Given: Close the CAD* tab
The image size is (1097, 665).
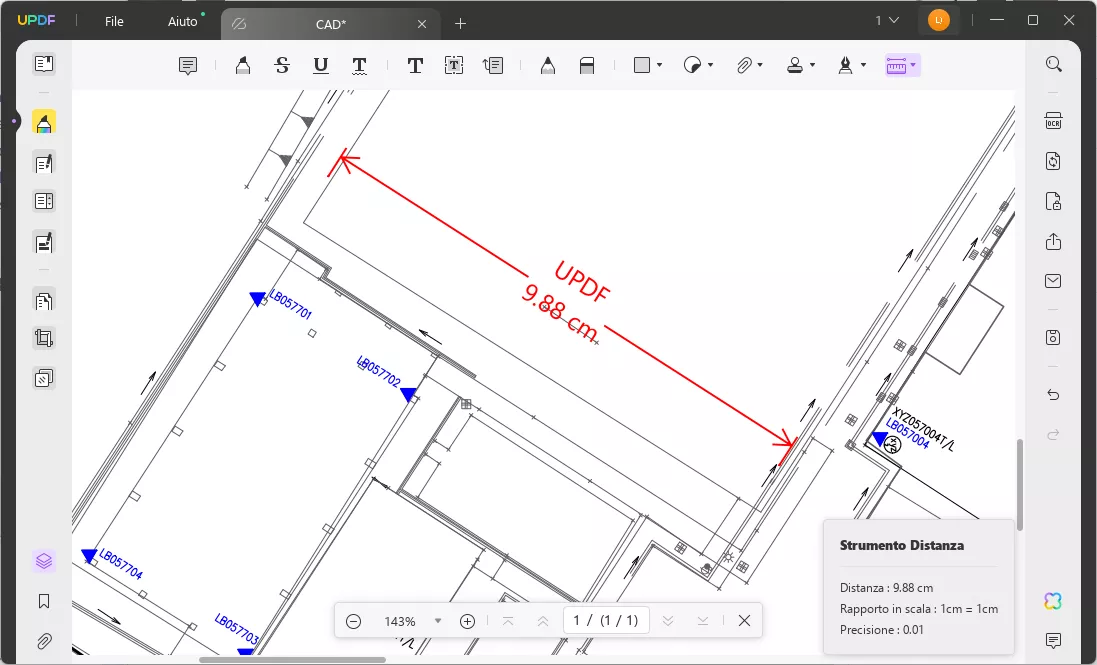Looking at the screenshot, I should pos(422,24).
